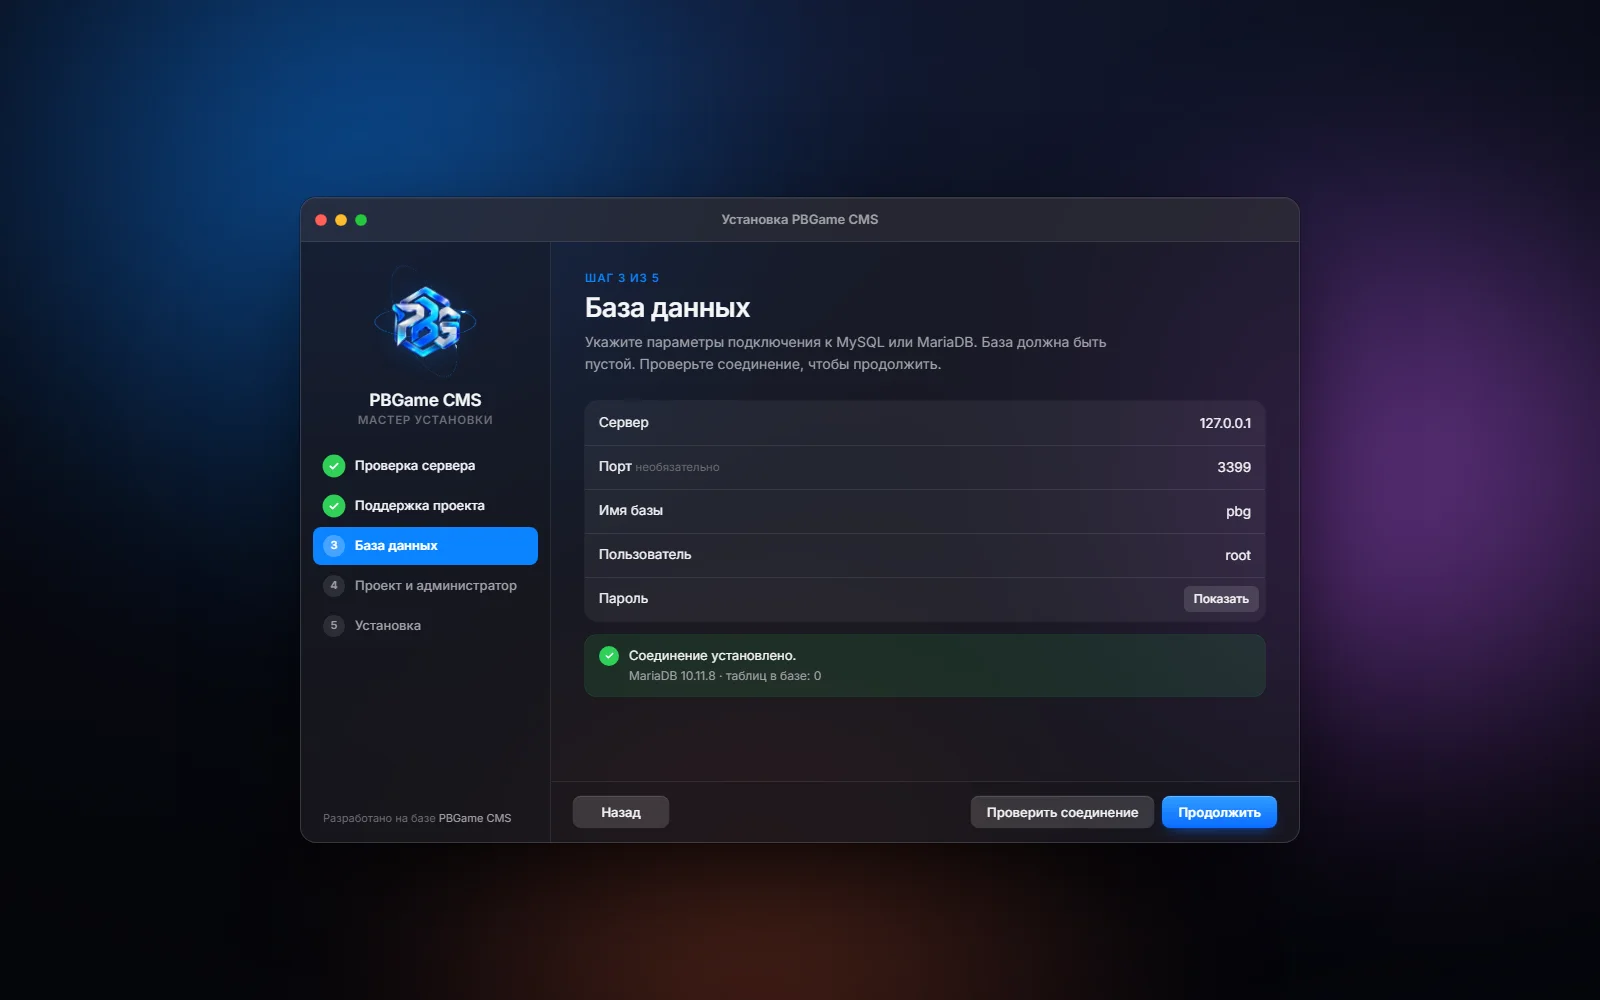Image resolution: width=1600 pixels, height=1000 pixels.
Task: Click the window title Установка PBGame CMS
Action: [800, 219]
